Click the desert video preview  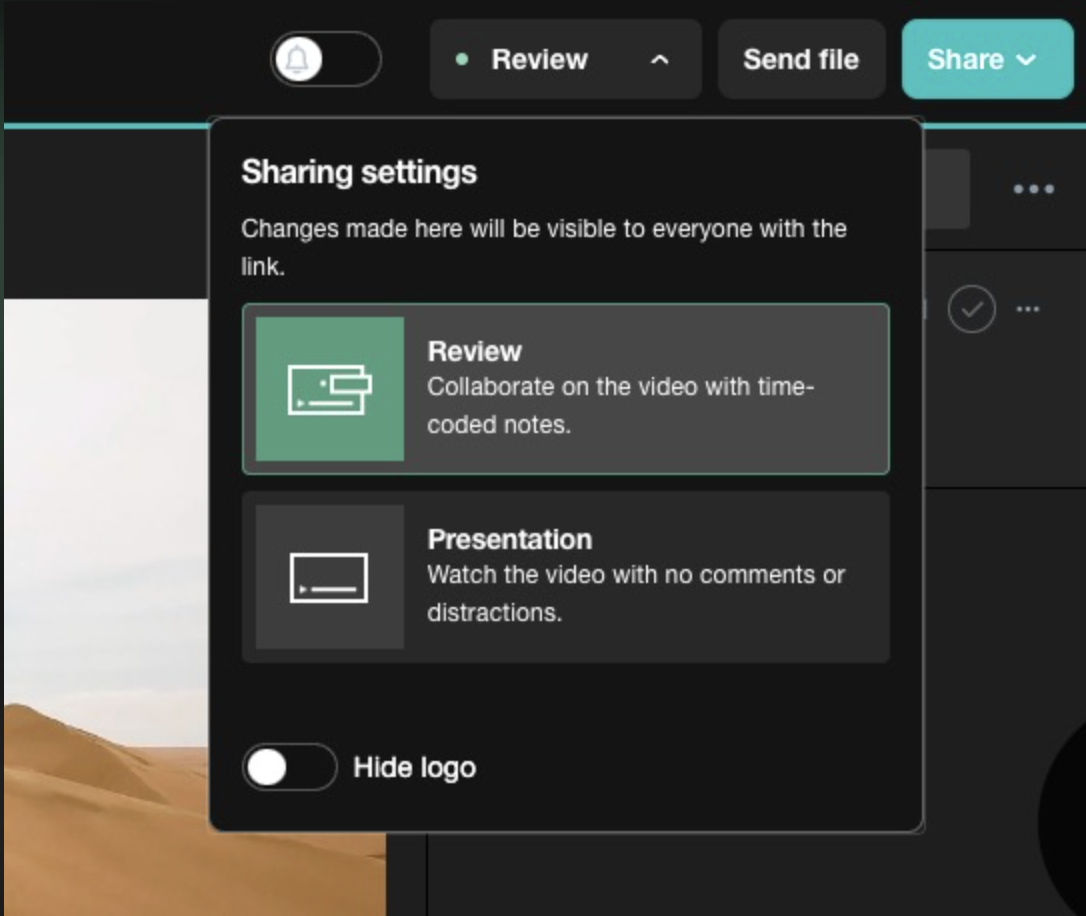[x=106, y=607]
